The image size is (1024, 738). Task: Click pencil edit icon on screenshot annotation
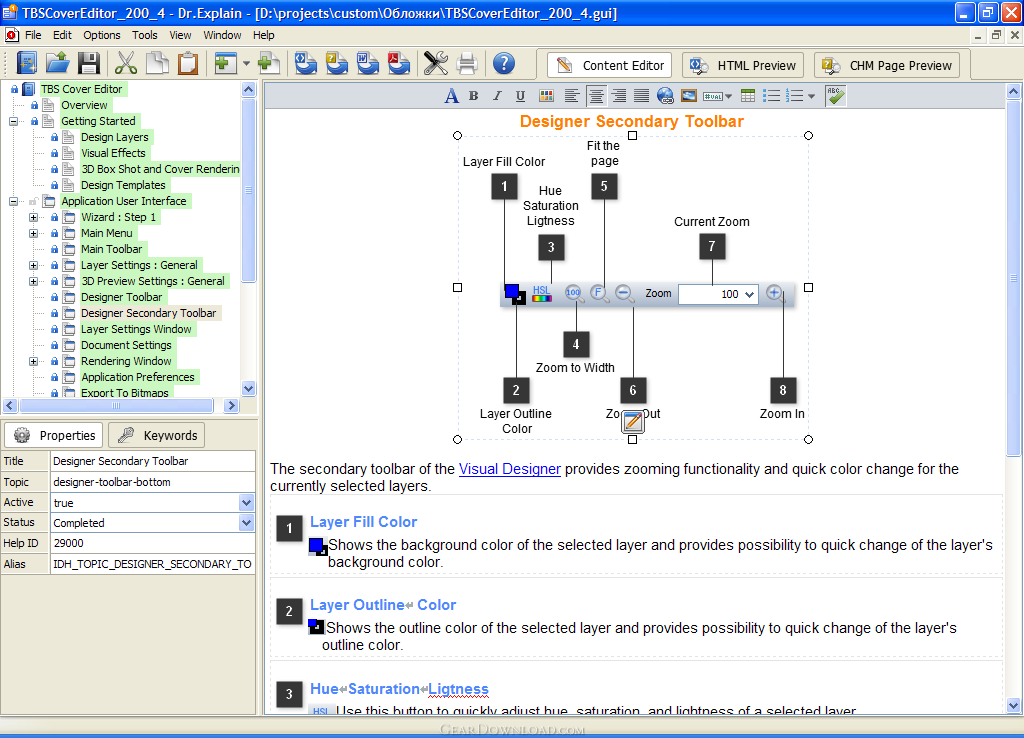633,421
